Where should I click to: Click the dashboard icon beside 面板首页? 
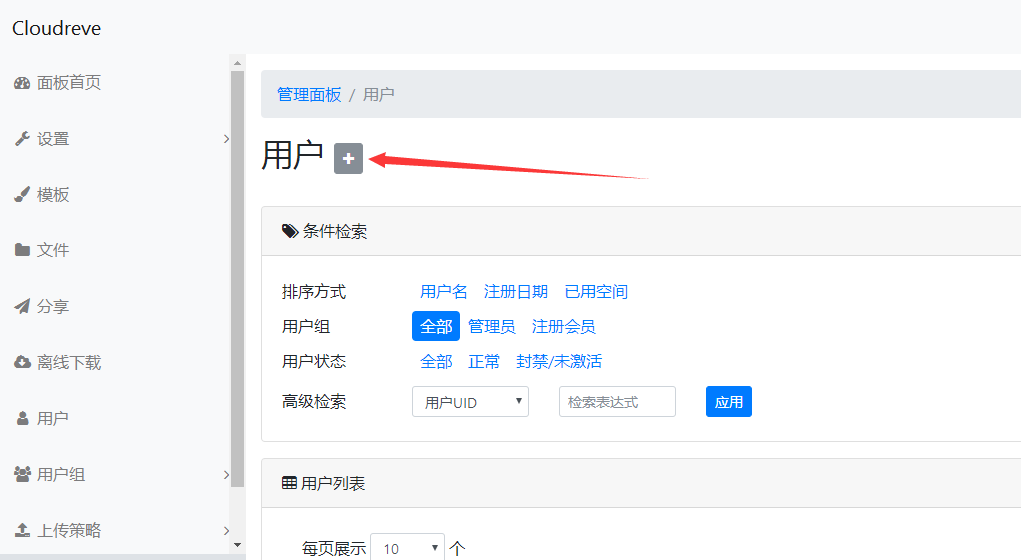tap(22, 83)
